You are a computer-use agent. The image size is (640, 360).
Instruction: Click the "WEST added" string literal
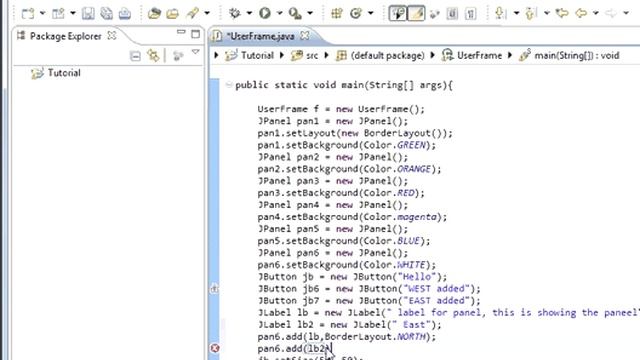click(x=436, y=289)
